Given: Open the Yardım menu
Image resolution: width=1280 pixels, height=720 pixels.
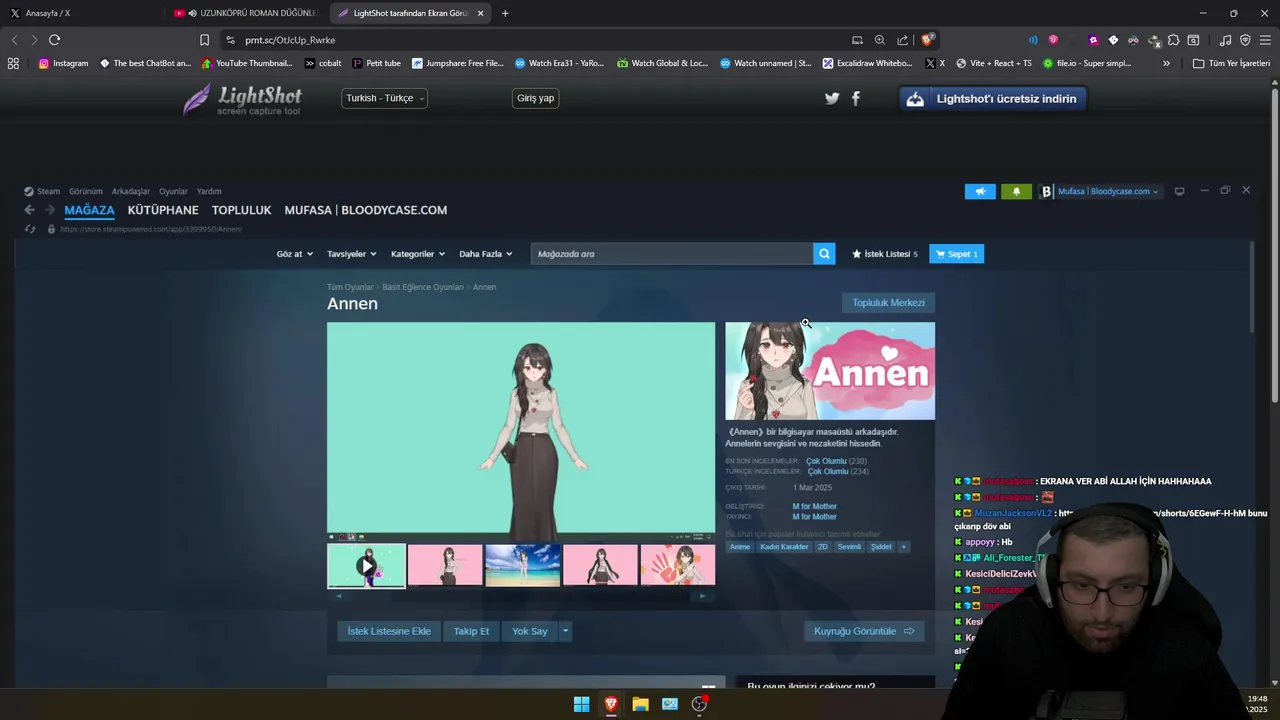Looking at the screenshot, I should [209, 191].
